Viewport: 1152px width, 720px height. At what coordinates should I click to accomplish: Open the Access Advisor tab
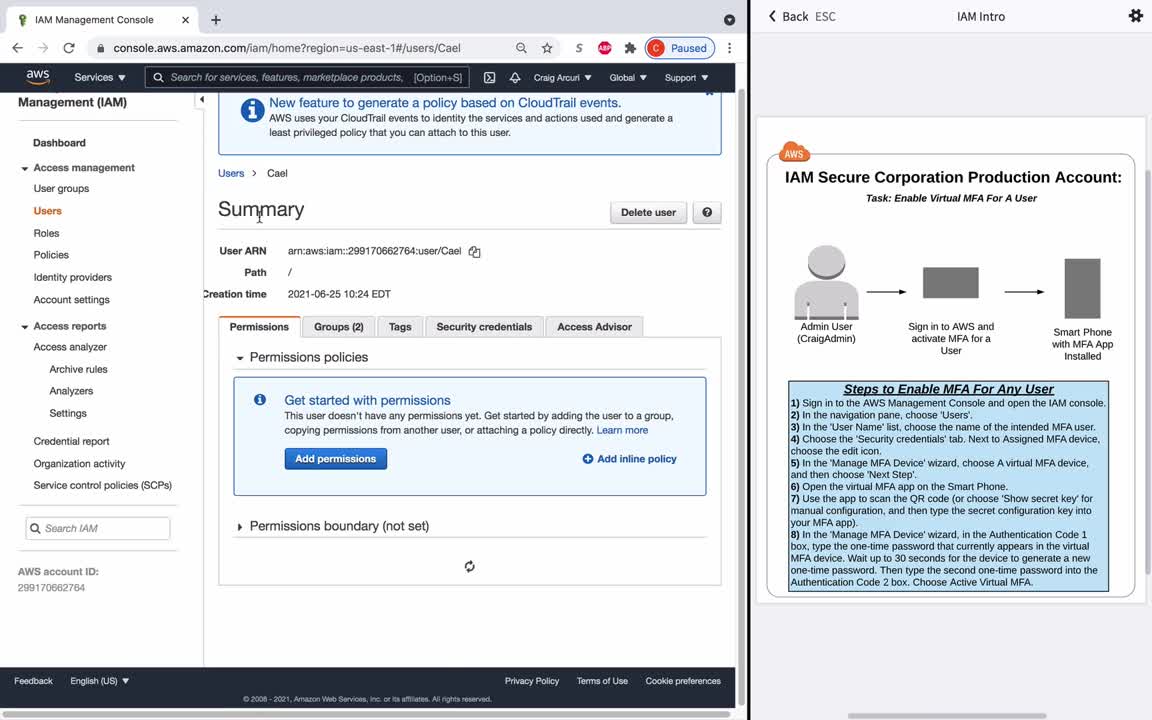pos(594,327)
